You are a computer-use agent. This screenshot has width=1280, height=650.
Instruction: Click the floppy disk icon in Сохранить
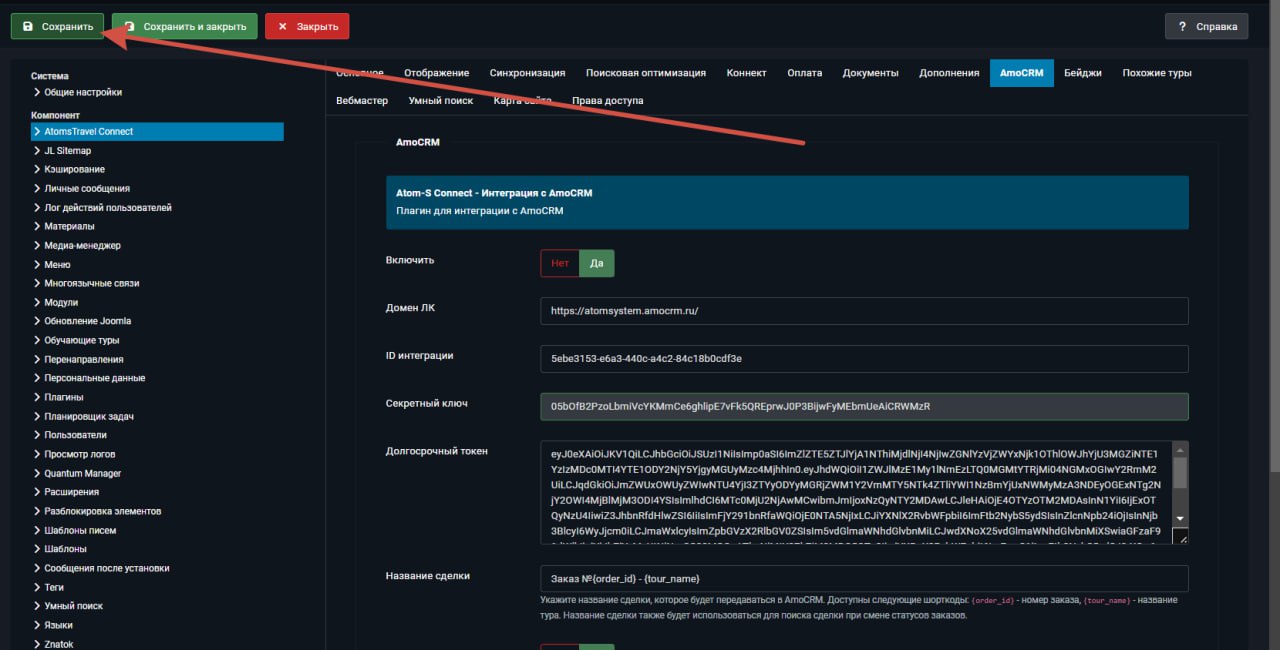pos(28,26)
